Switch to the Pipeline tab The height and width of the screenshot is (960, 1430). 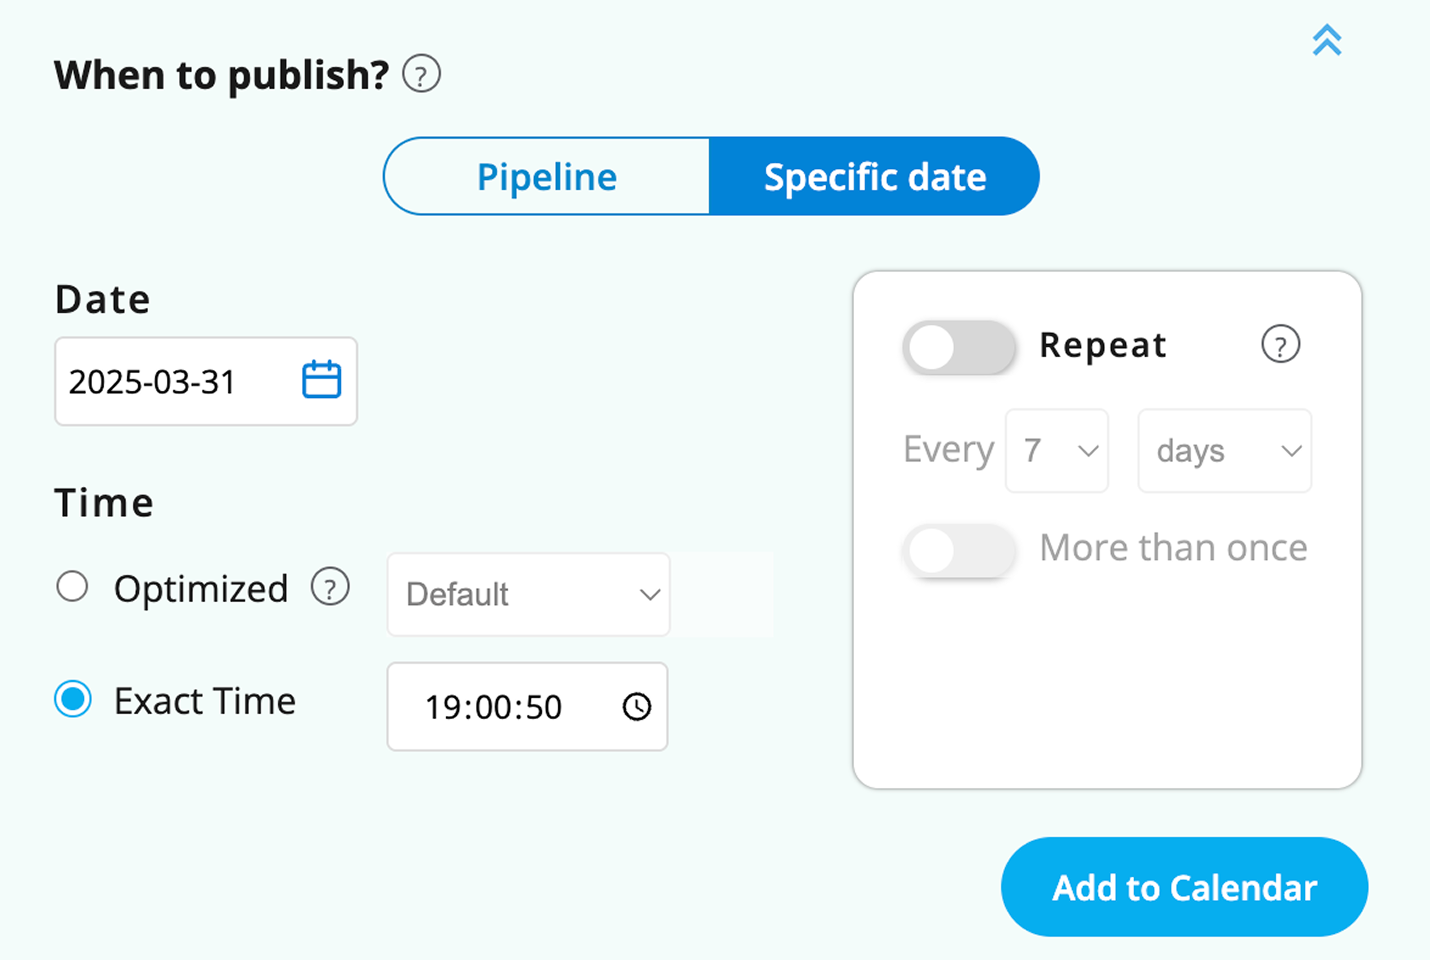point(547,177)
